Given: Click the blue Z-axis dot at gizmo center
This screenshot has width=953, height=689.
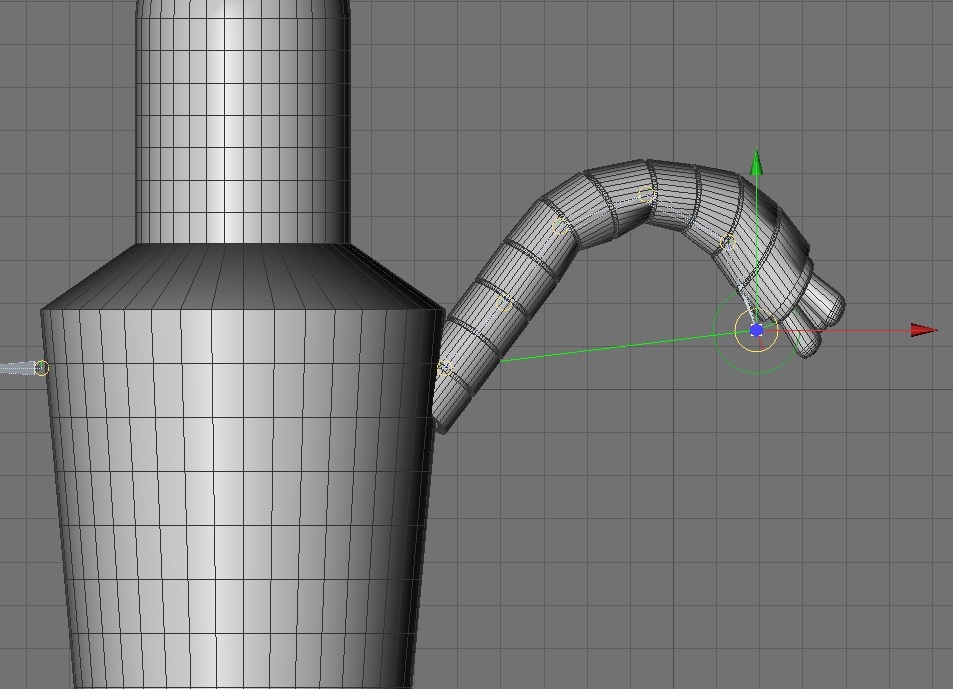Looking at the screenshot, I should coord(757,331).
